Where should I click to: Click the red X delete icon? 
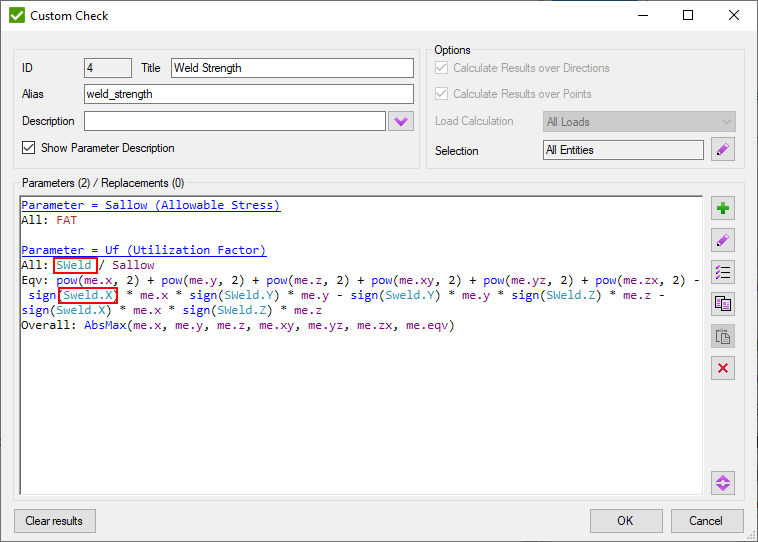(x=723, y=369)
